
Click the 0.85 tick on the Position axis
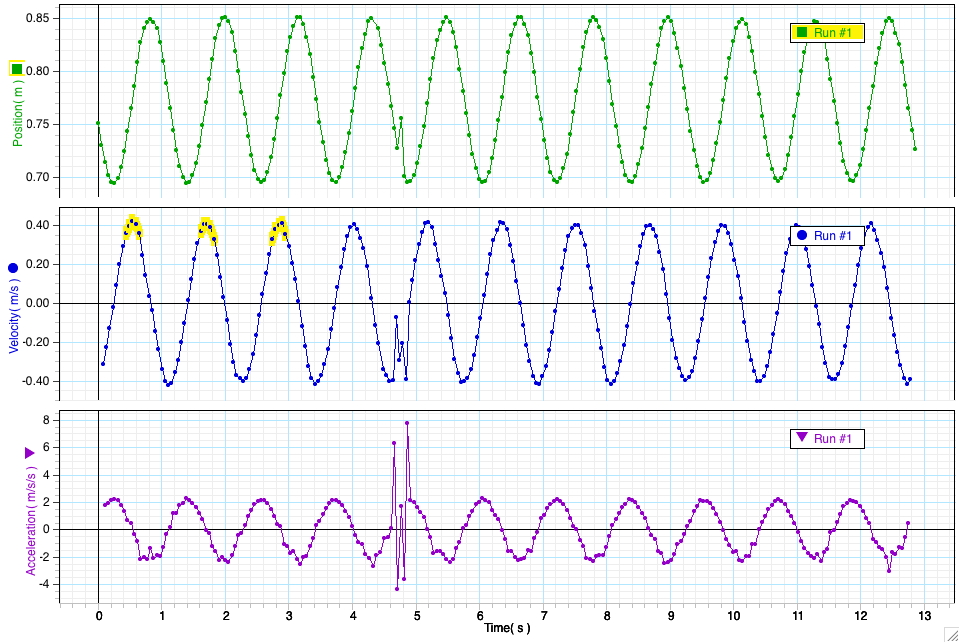[x=37, y=18]
